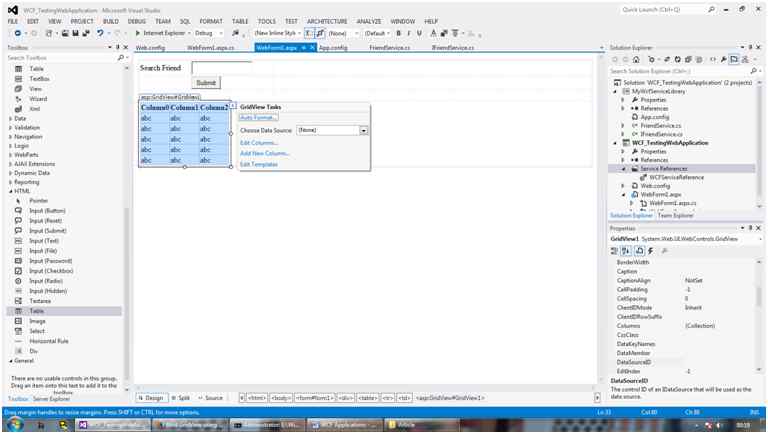768x434 pixels.
Task: Click the Save icon in the toolbar
Action: (x=76, y=33)
